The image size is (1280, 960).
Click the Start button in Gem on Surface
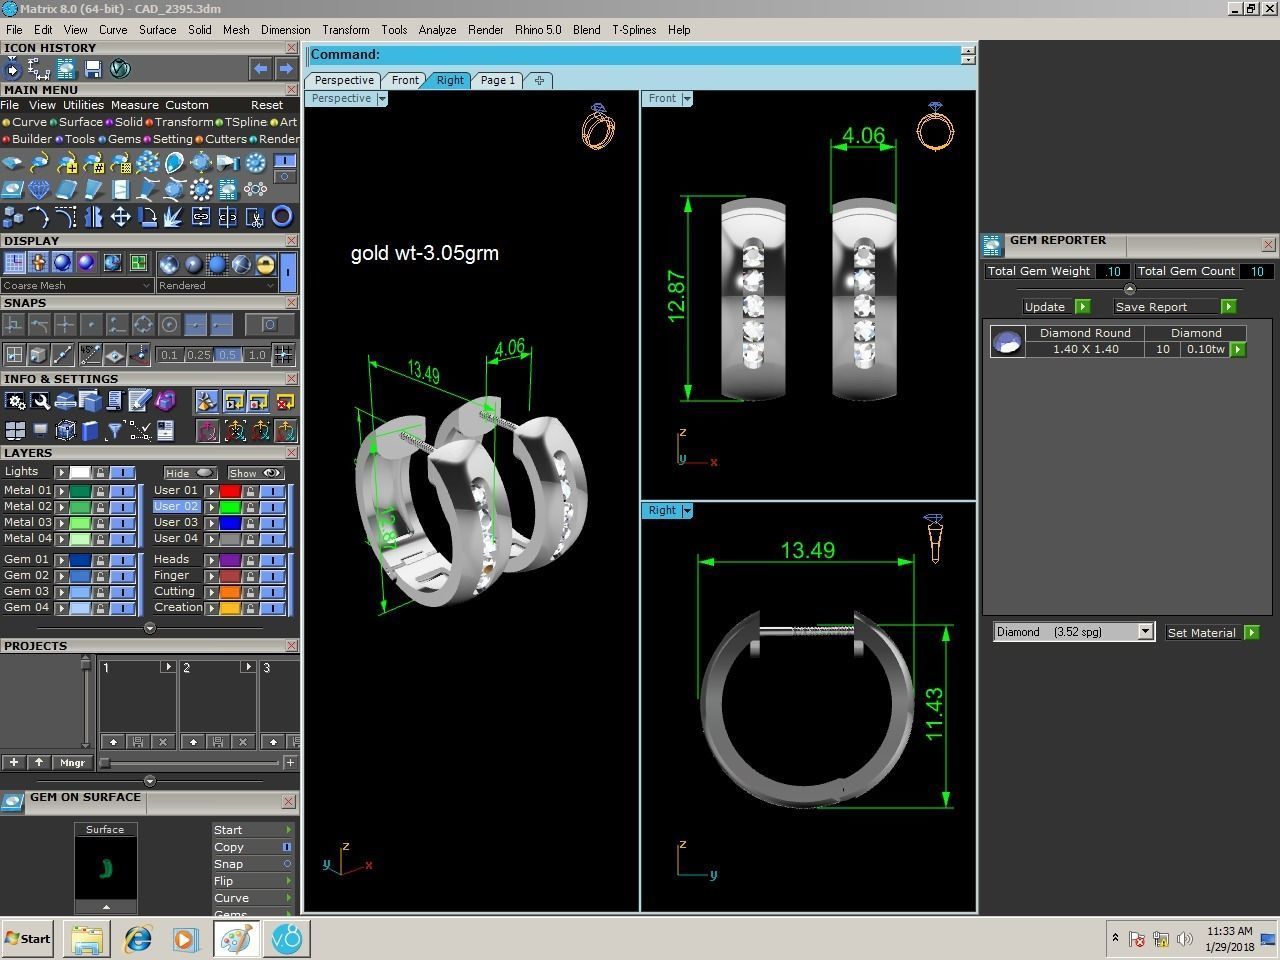pyautogui.click(x=252, y=830)
